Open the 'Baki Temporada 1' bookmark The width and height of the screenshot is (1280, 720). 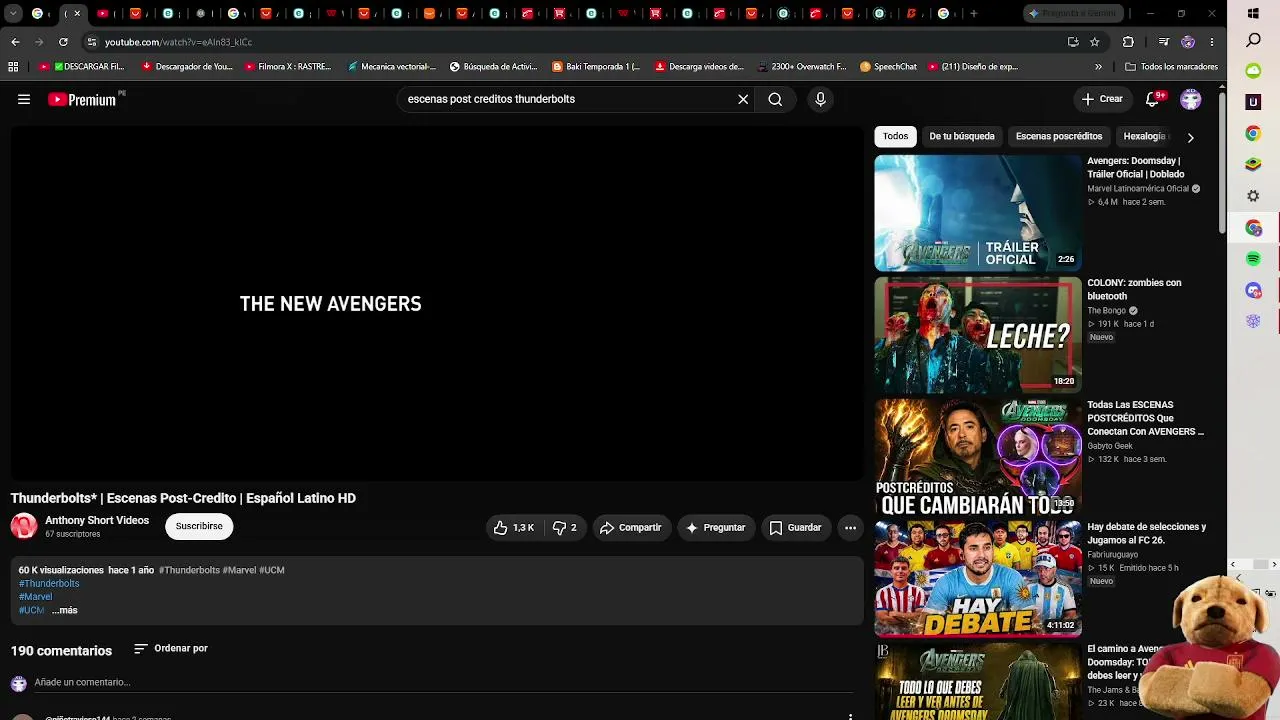pyautogui.click(x=596, y=67)
